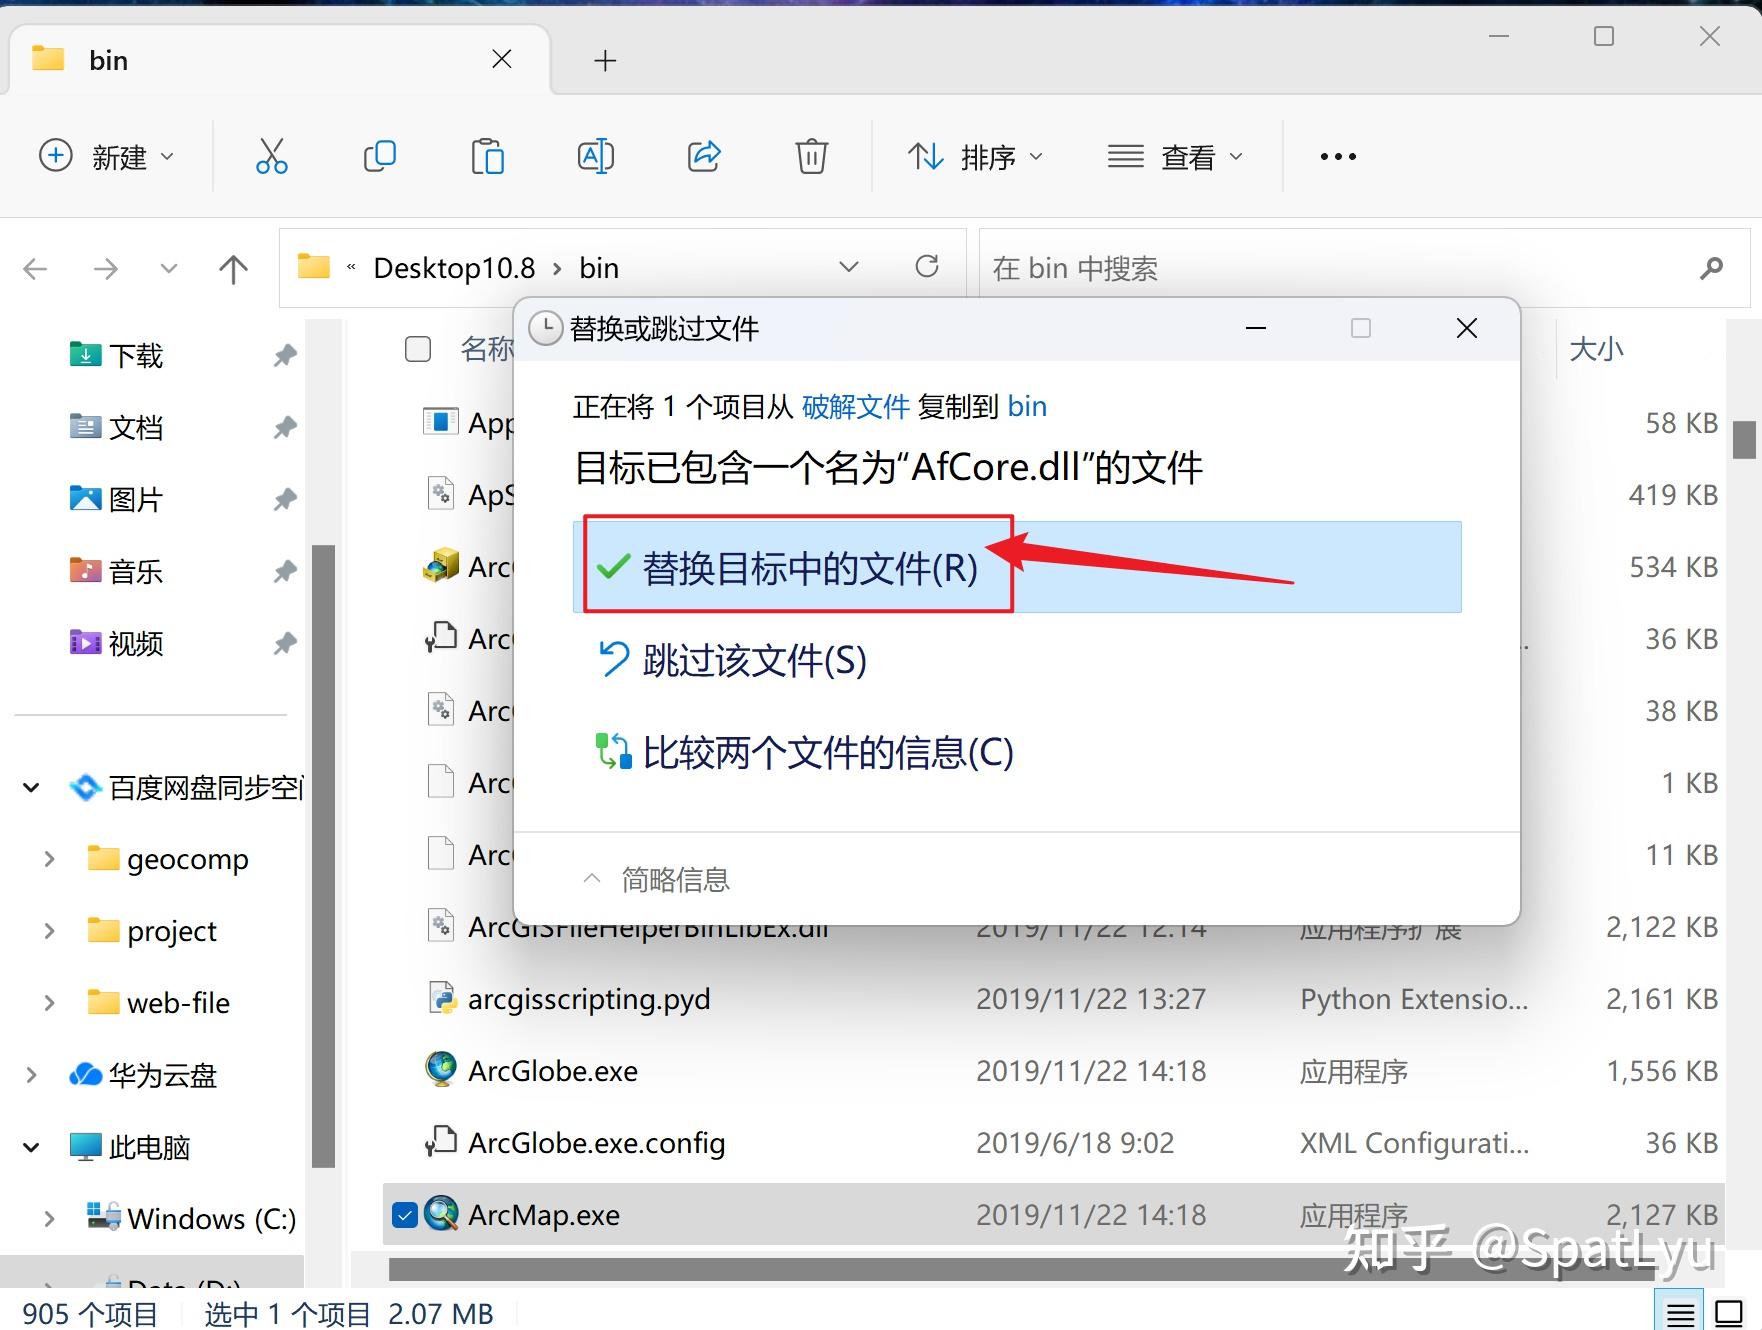Collapse dialog details with the 简略信息 chevron
This screenshot has width=1762, height=1330.
tap(592, 878)
